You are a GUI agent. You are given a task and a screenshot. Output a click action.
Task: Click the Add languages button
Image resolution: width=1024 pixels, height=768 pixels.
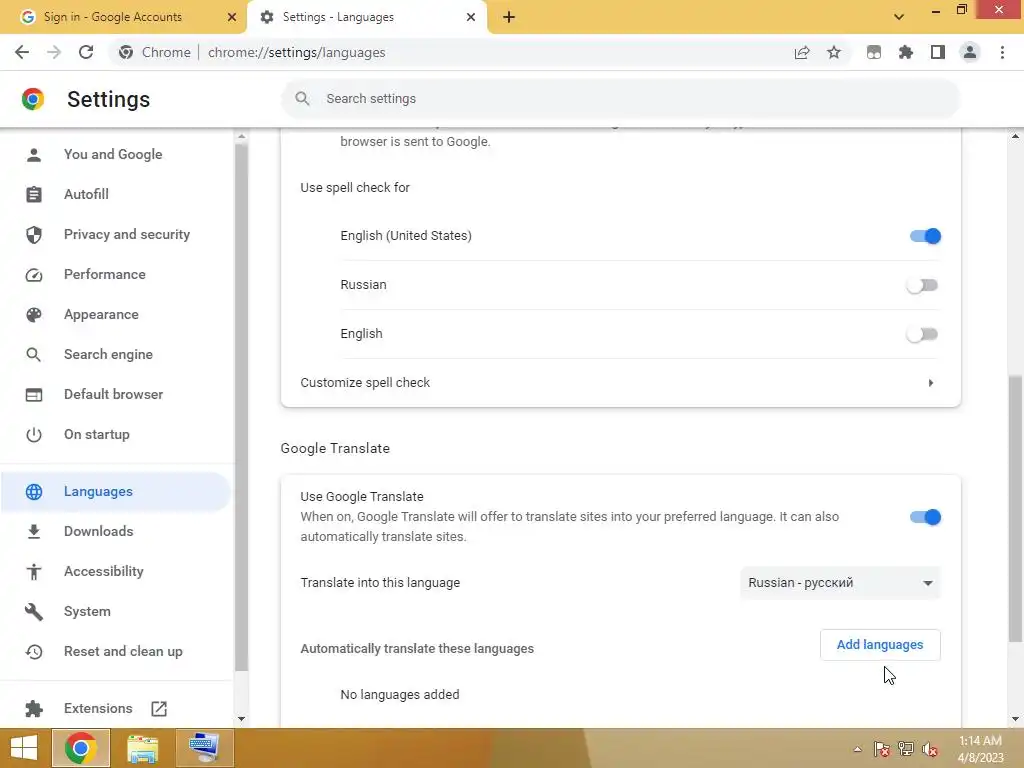tap(880, 645)
